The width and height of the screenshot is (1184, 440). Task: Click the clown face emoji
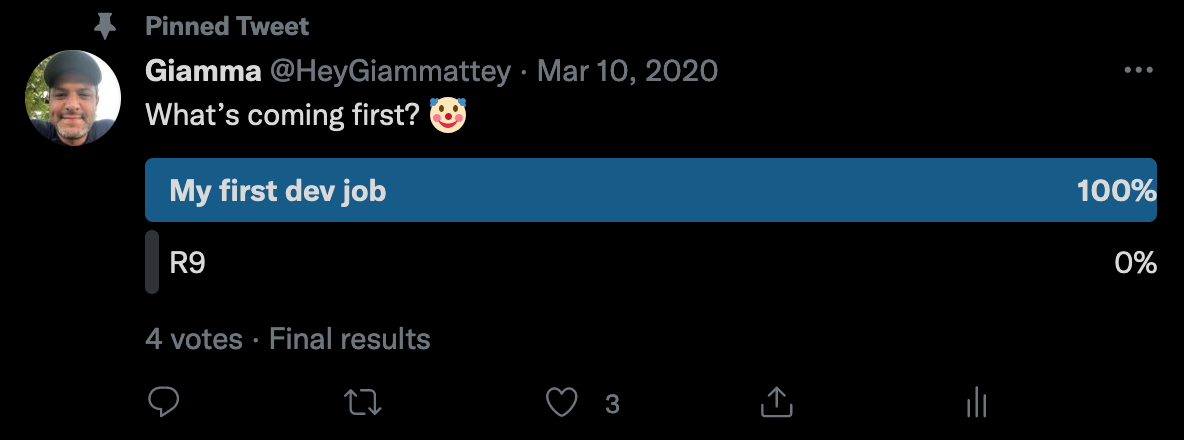coord(449,115)
